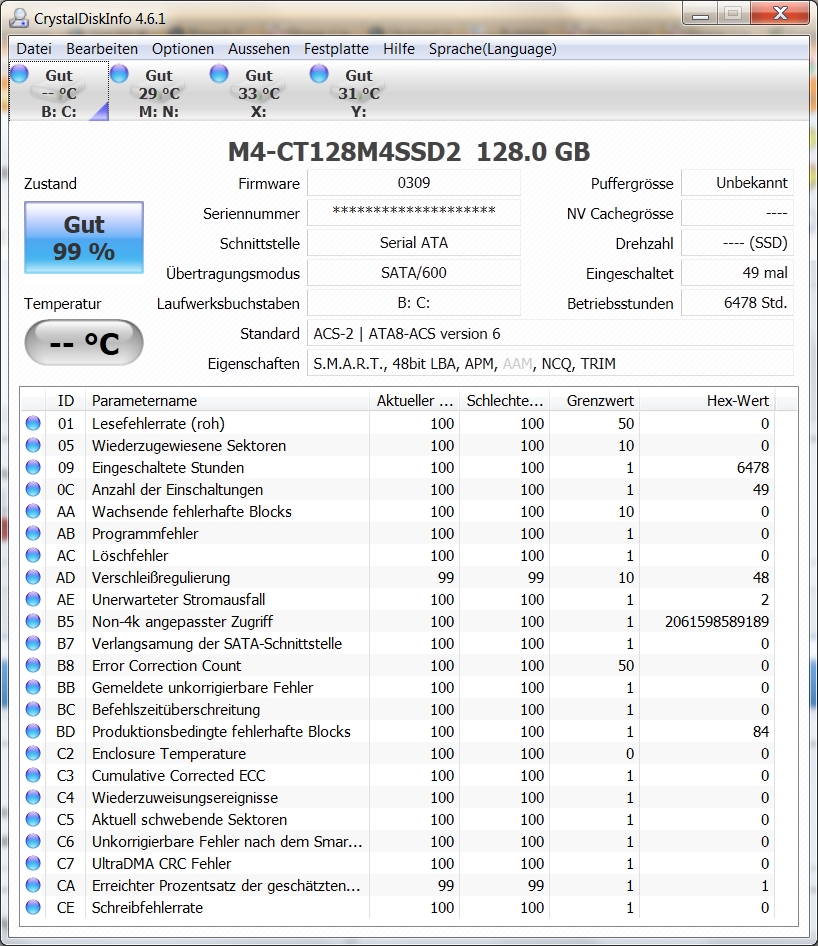Viewport: 818px width, 946px height.
Task: Click the status icon of Eingeschaltete Stunden
Action: point(33,467)
